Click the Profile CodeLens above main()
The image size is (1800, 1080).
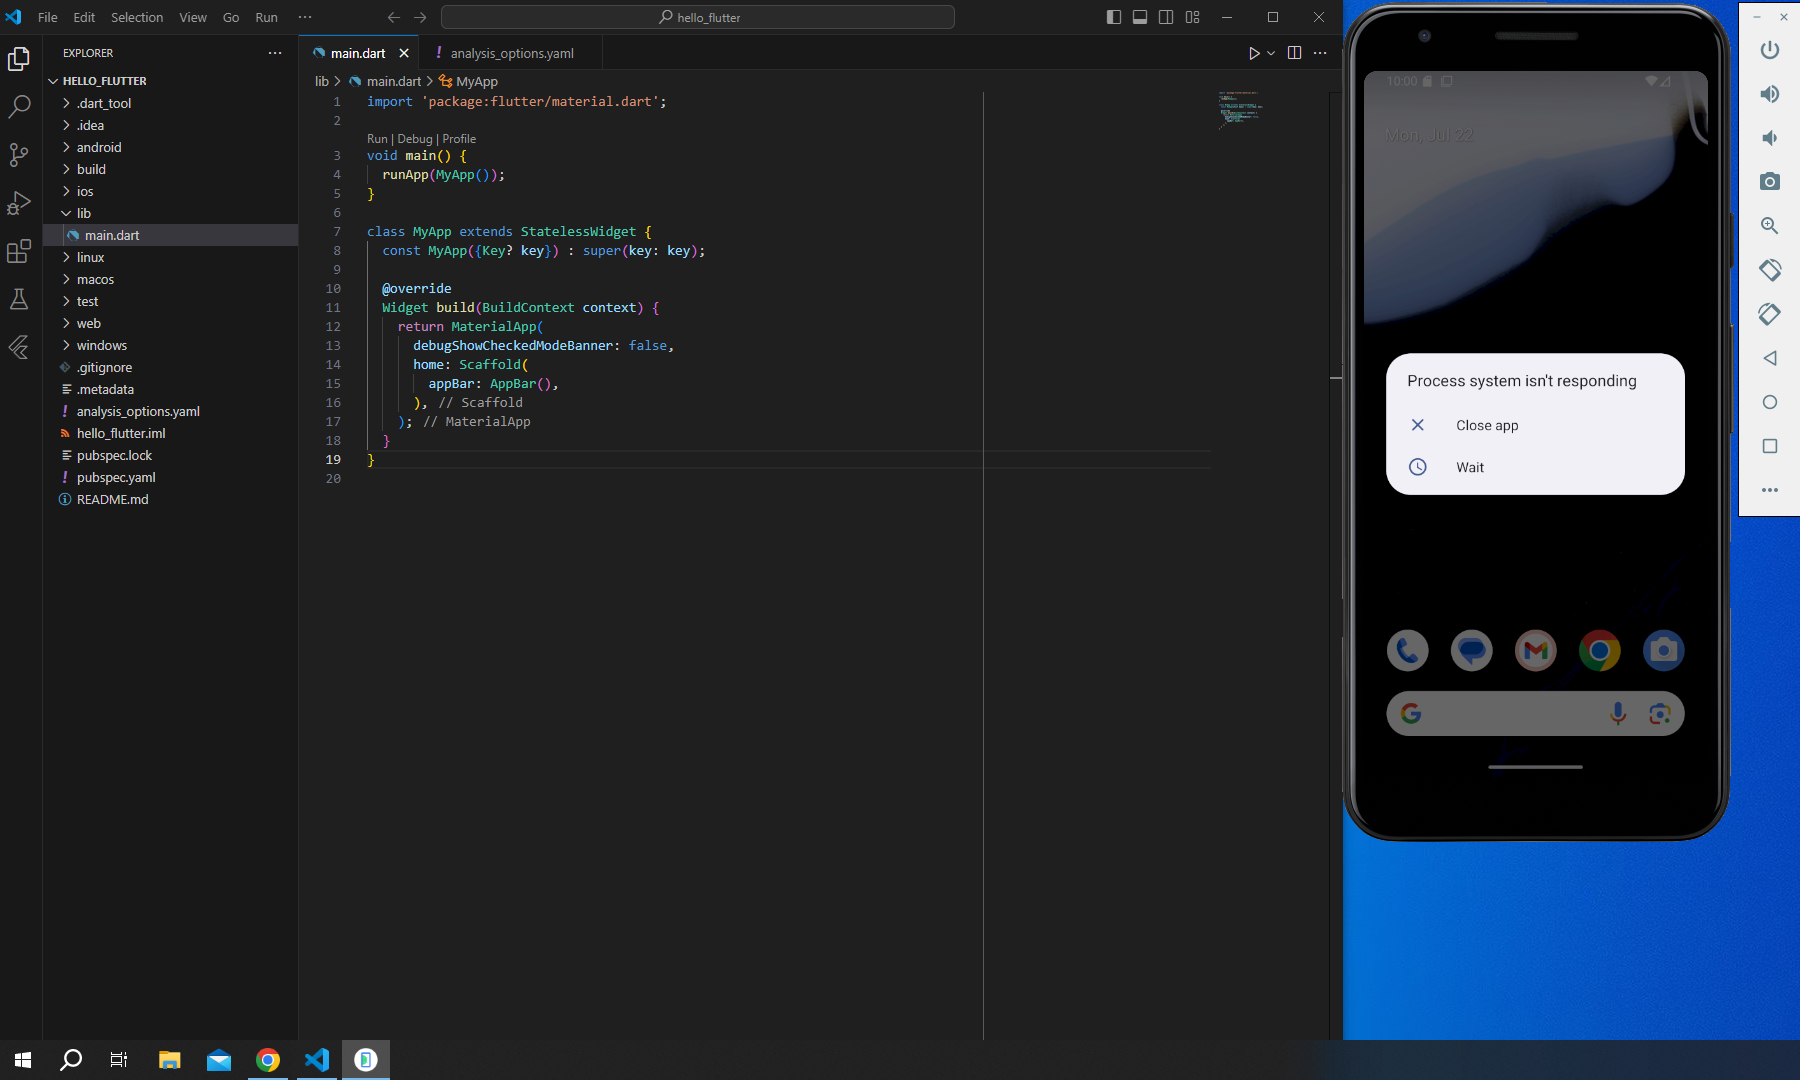pos(459,139)
